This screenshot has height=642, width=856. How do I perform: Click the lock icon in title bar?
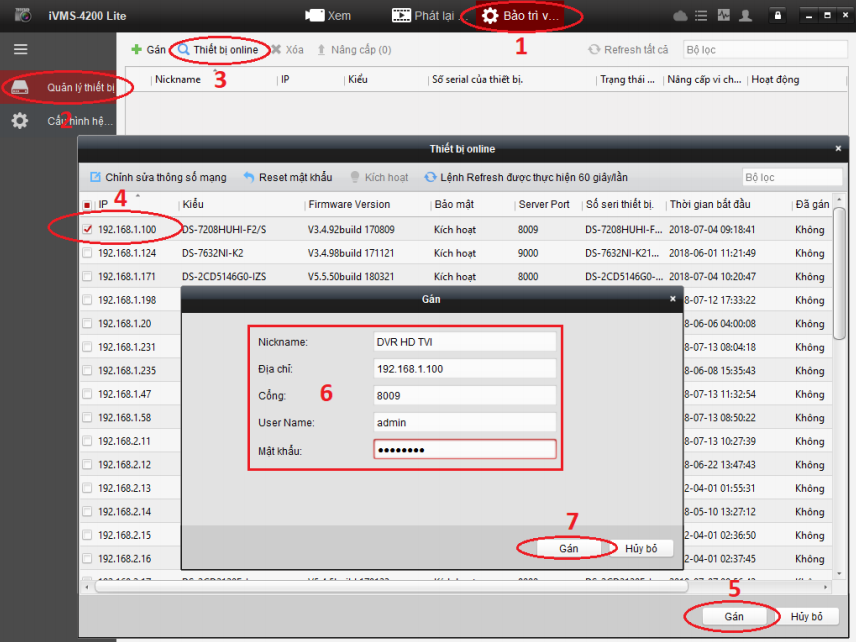coord(778,16)
